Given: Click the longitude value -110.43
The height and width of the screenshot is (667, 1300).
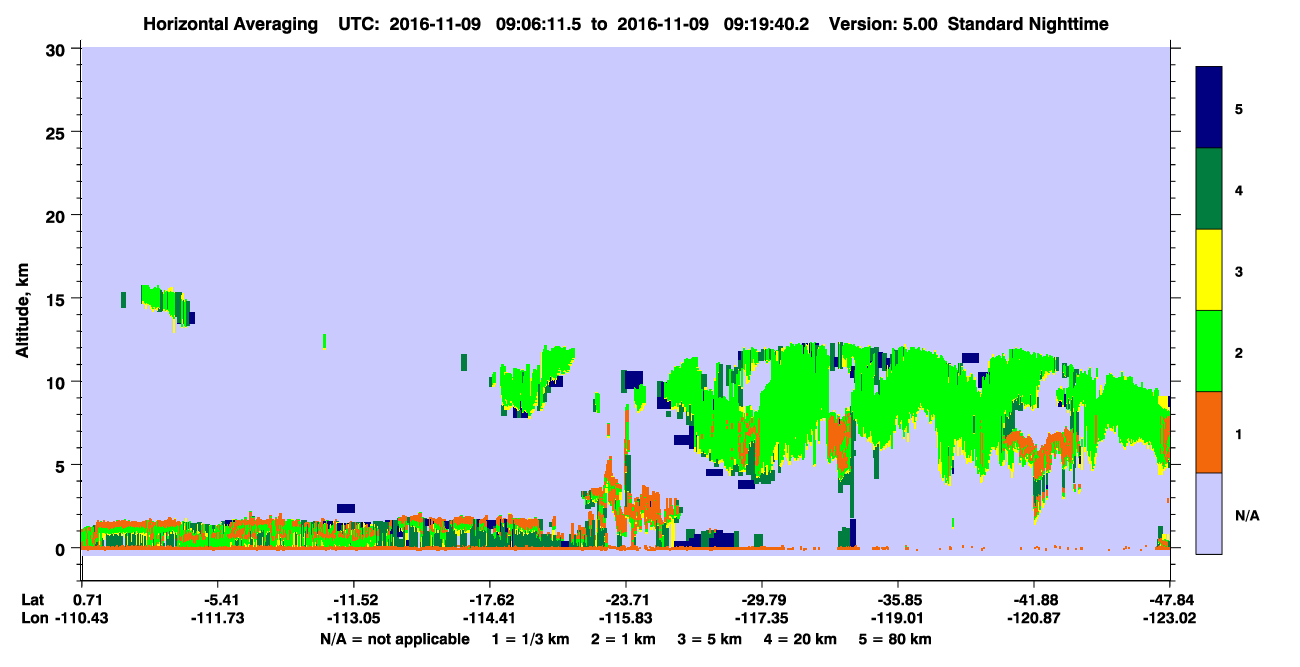Looking at the screenshot, I should (82, 618).
